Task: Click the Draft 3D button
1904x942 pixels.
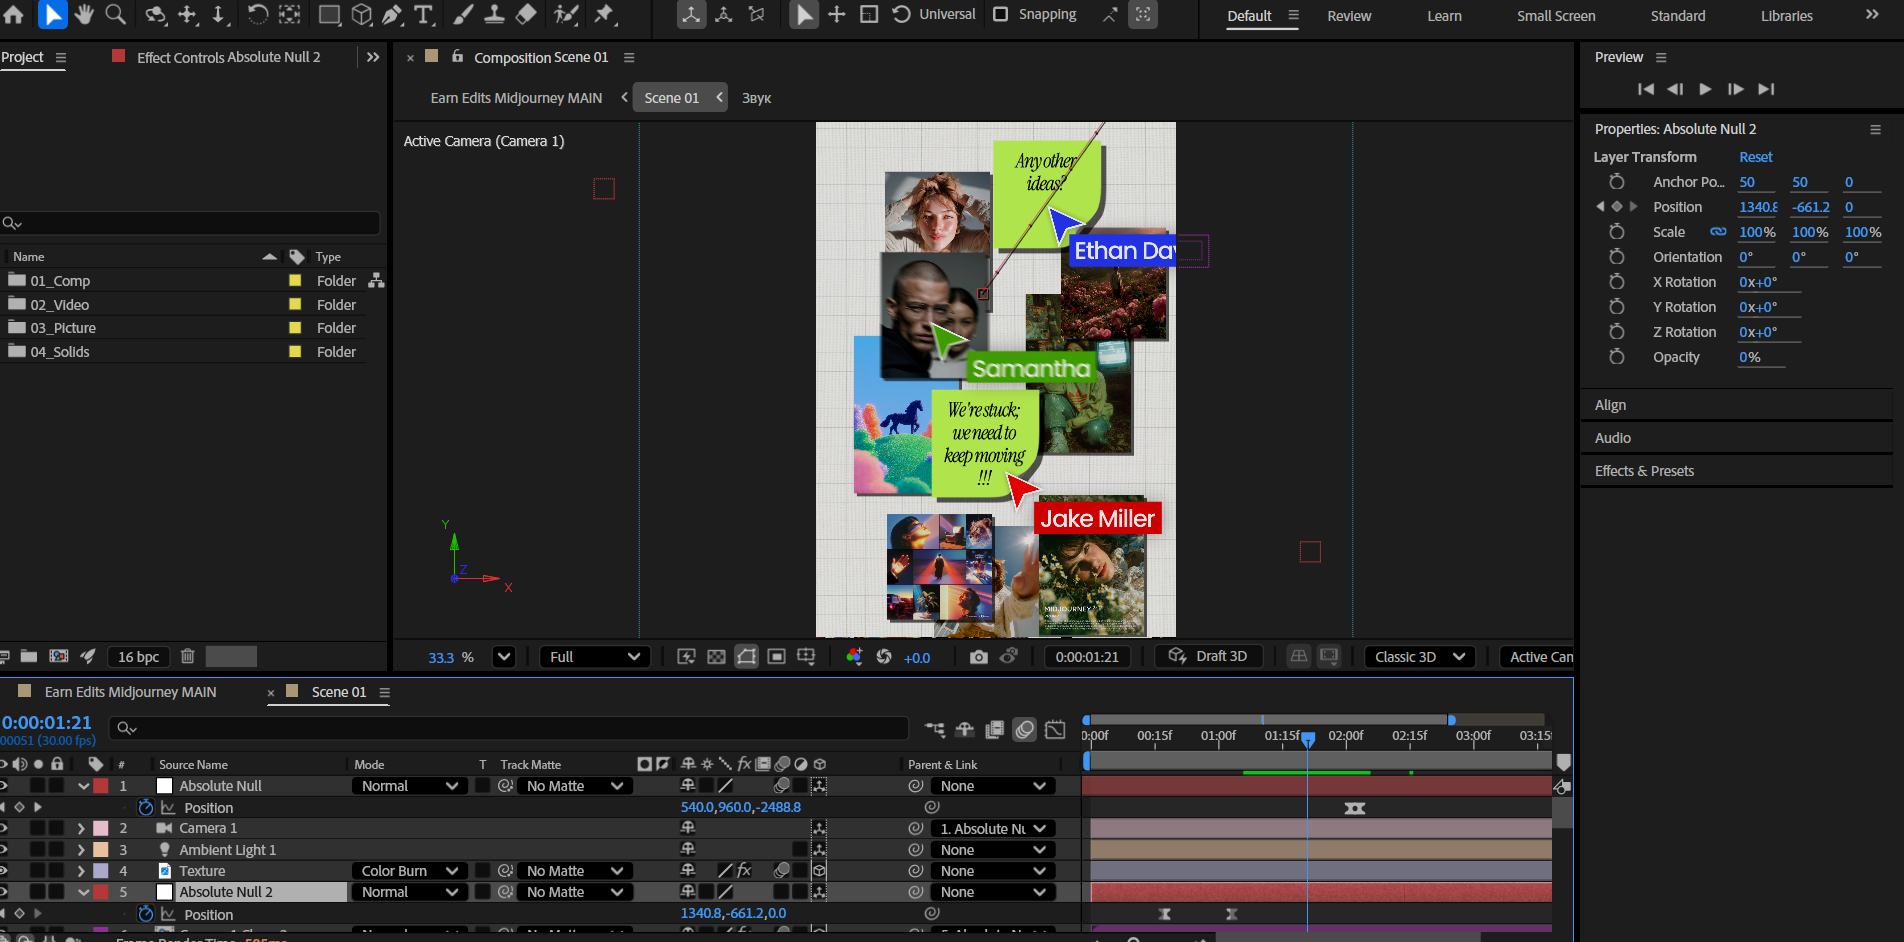Action: (x=1209, y=656)
